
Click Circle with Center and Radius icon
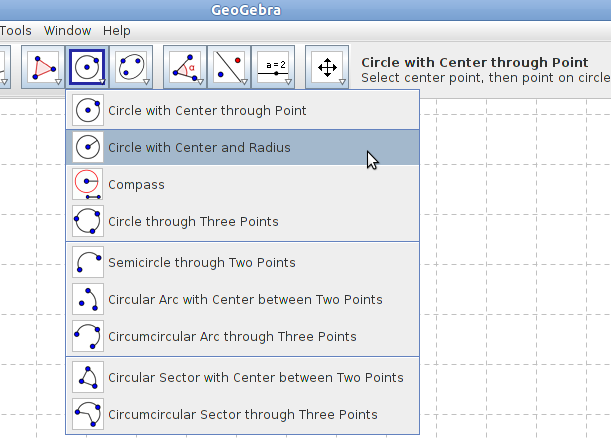point(88,147)
